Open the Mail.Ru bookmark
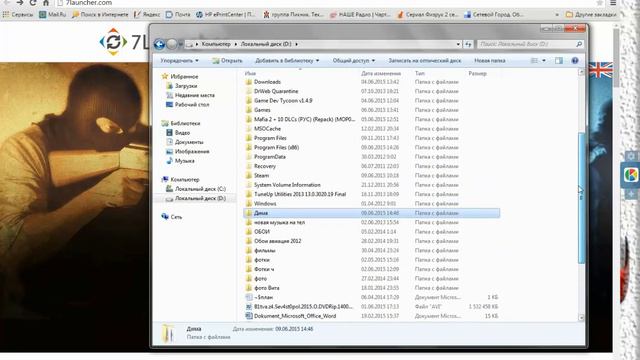The width and height of the screenshot is (640, 360). pos(53,14)
